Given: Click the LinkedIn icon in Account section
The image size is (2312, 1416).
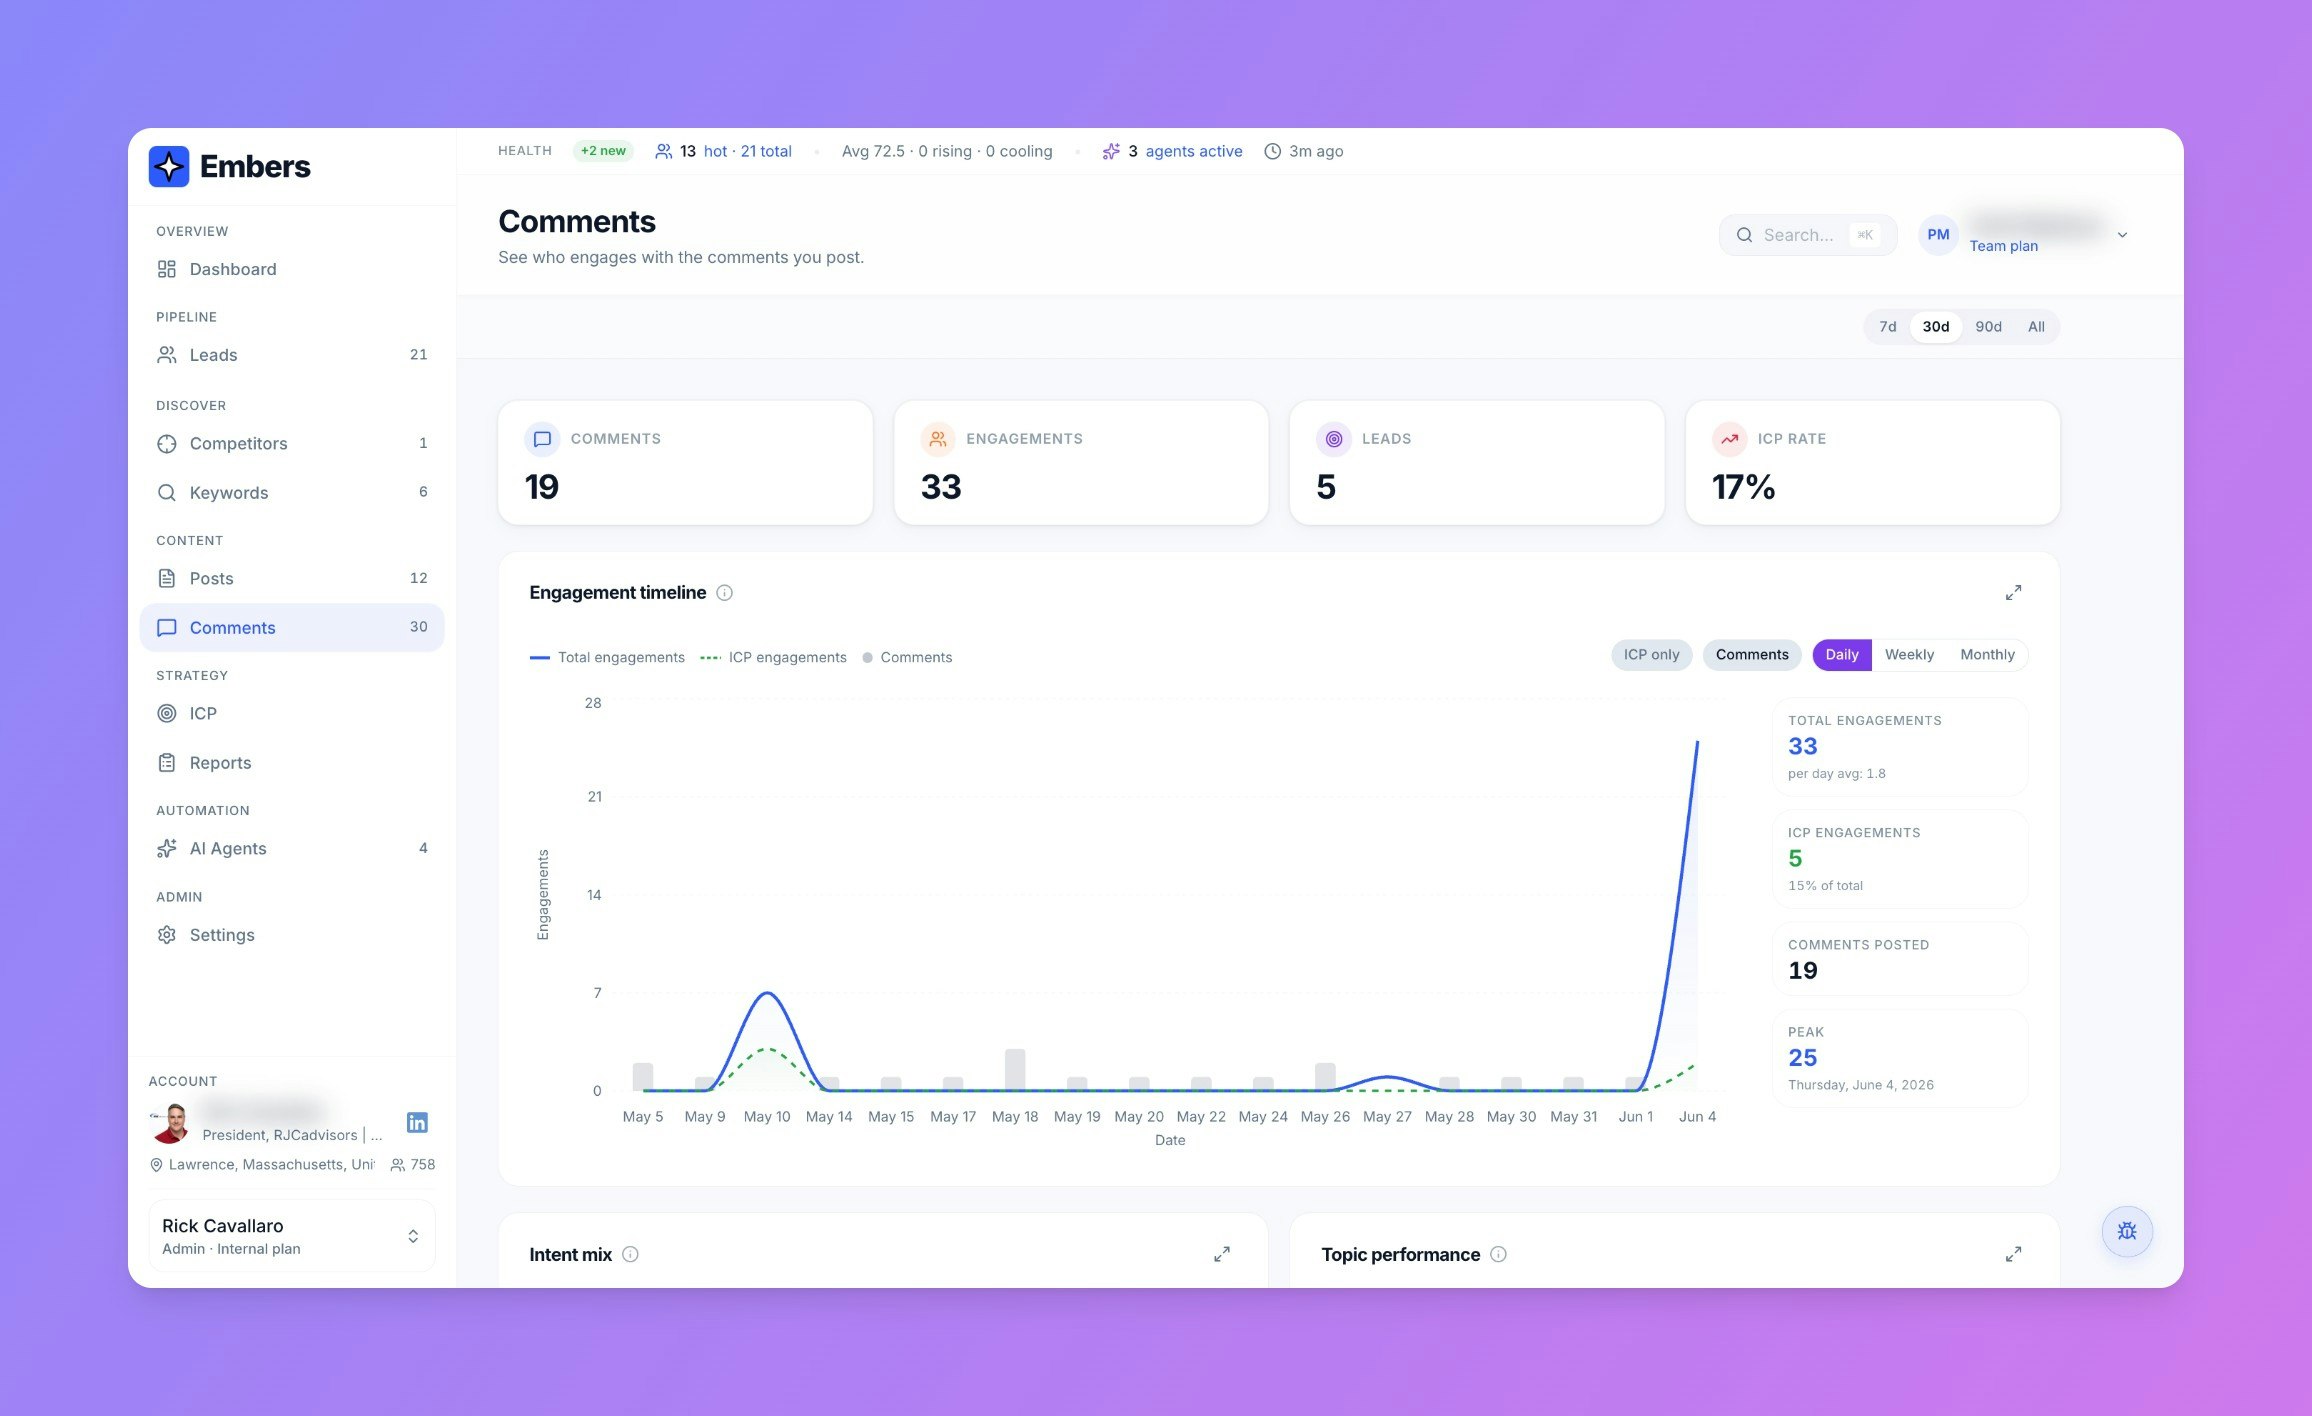Looking at the screenshot, I should [x=417, y=1122].
